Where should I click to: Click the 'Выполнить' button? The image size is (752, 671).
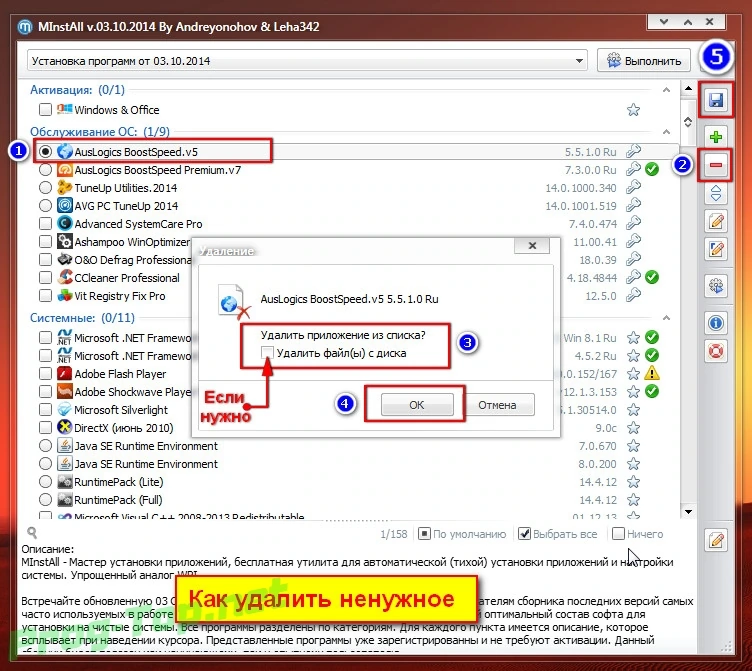point(644,61)
